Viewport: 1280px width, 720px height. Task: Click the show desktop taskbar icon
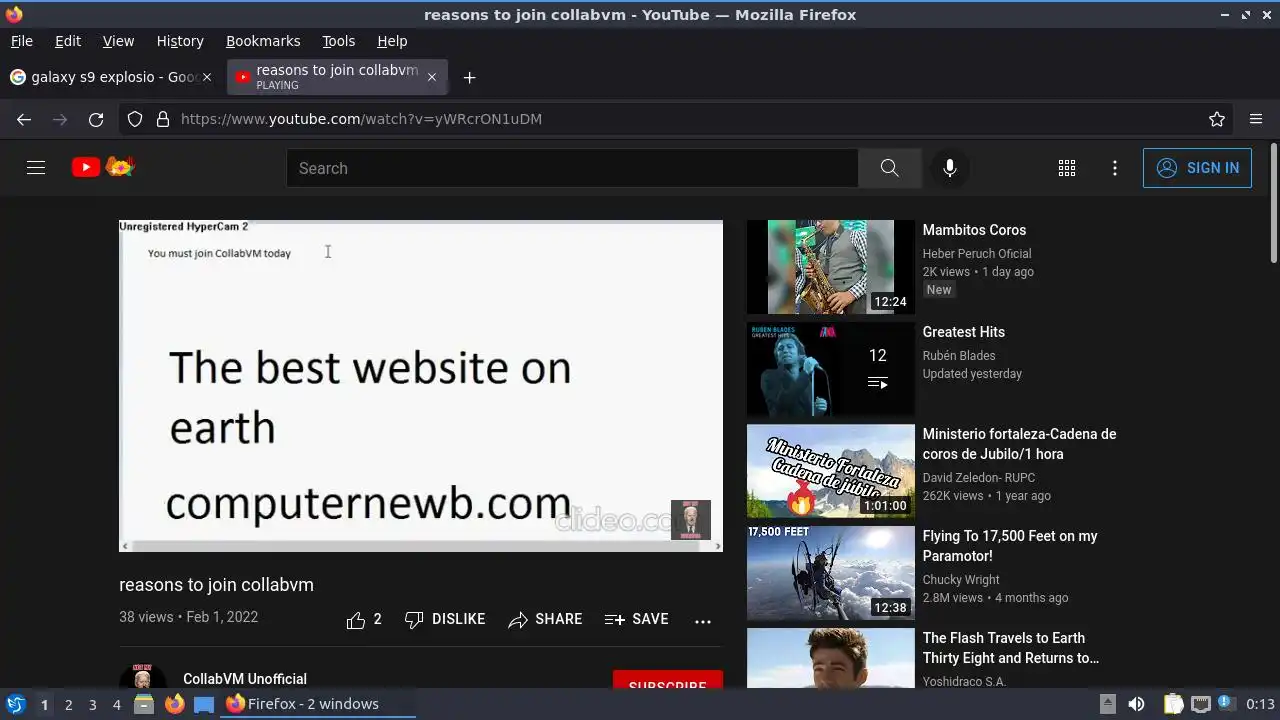pos(204,704)
